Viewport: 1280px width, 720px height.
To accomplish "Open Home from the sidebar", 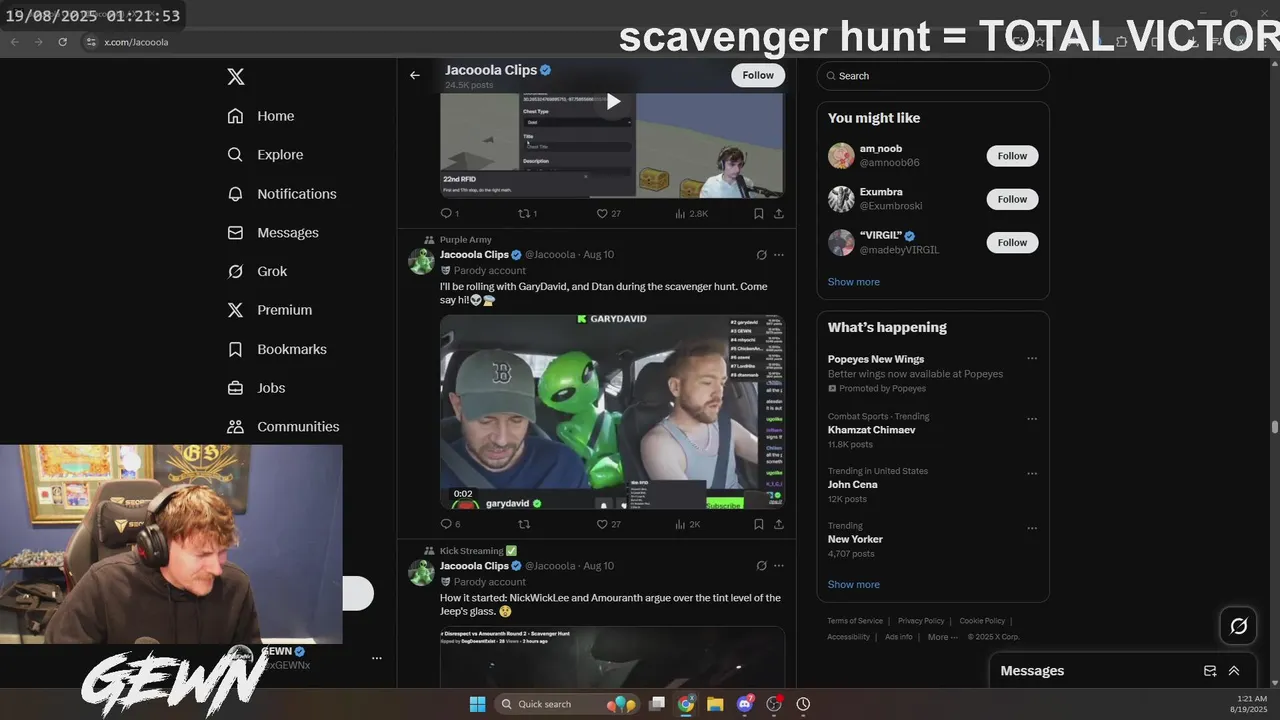I will click(x=261, y=116).
